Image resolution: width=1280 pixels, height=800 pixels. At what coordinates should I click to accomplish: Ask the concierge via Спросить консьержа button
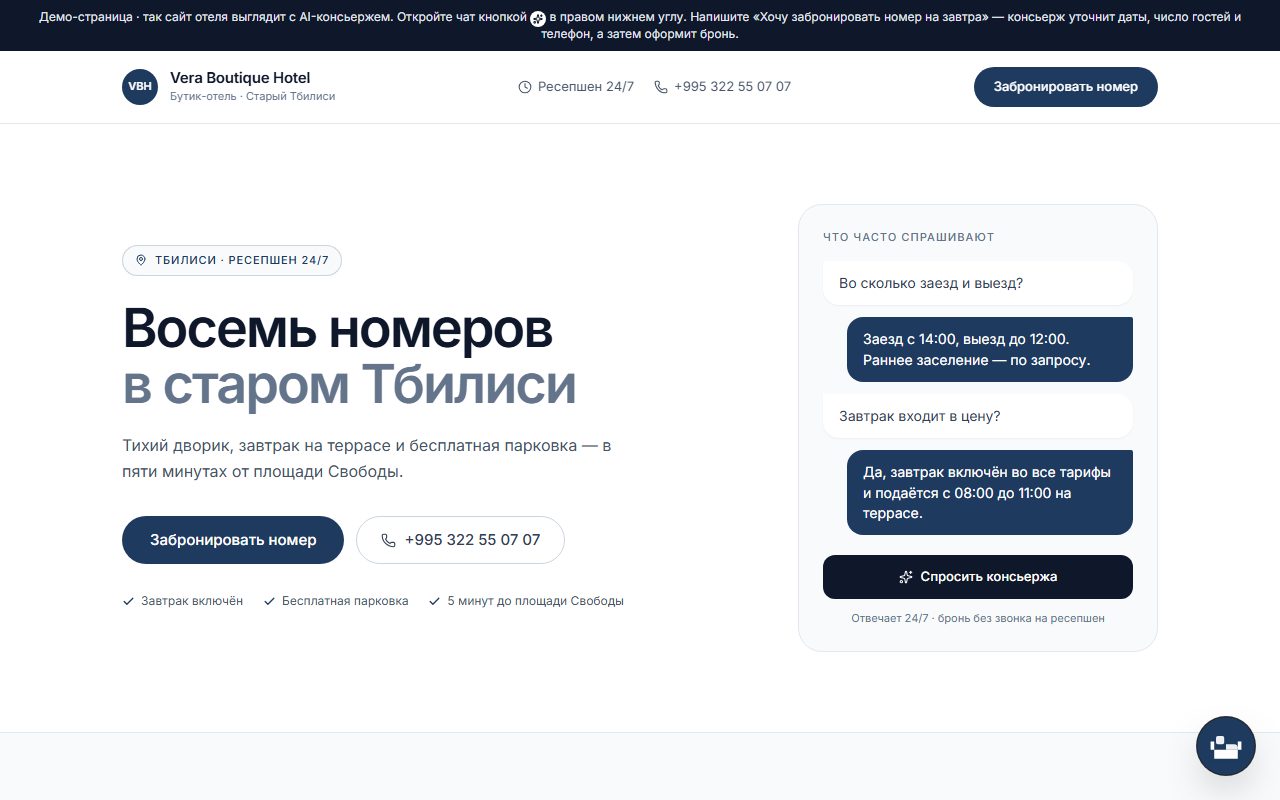tap(978, 577)
